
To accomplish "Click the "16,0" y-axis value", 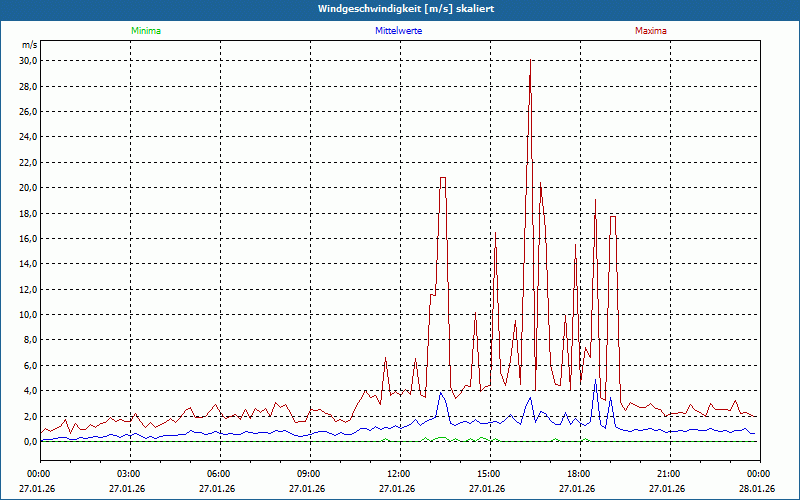I will [28, 238].
